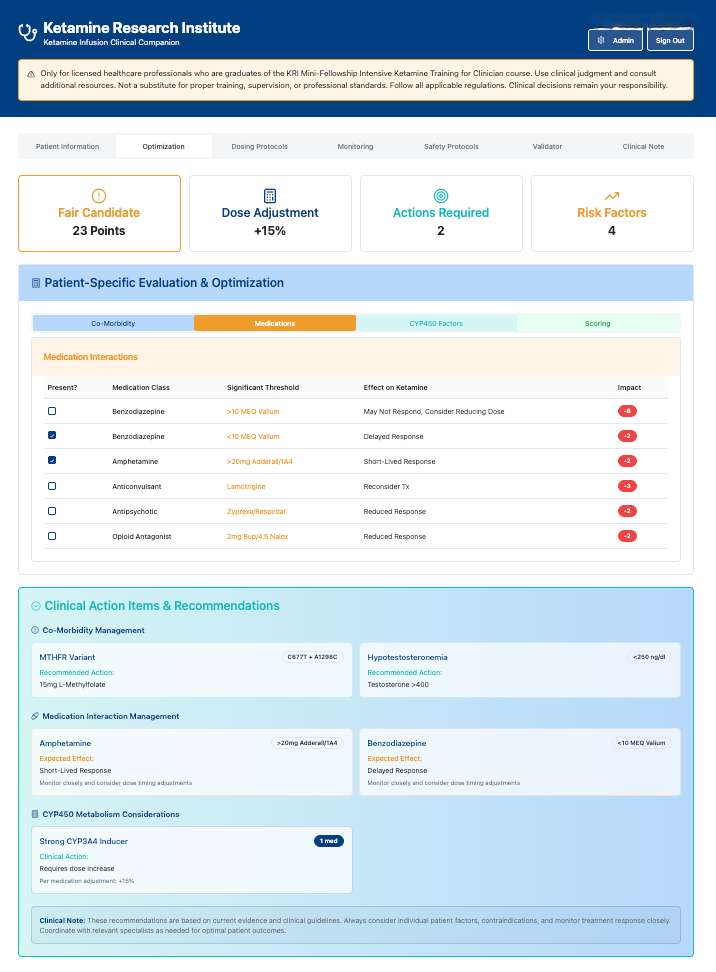The height and width of the screenshot is (972, 716).
Task: Switch to the Dosing Protocols tab
Action: pyautogui.click(x=259, y=147)
